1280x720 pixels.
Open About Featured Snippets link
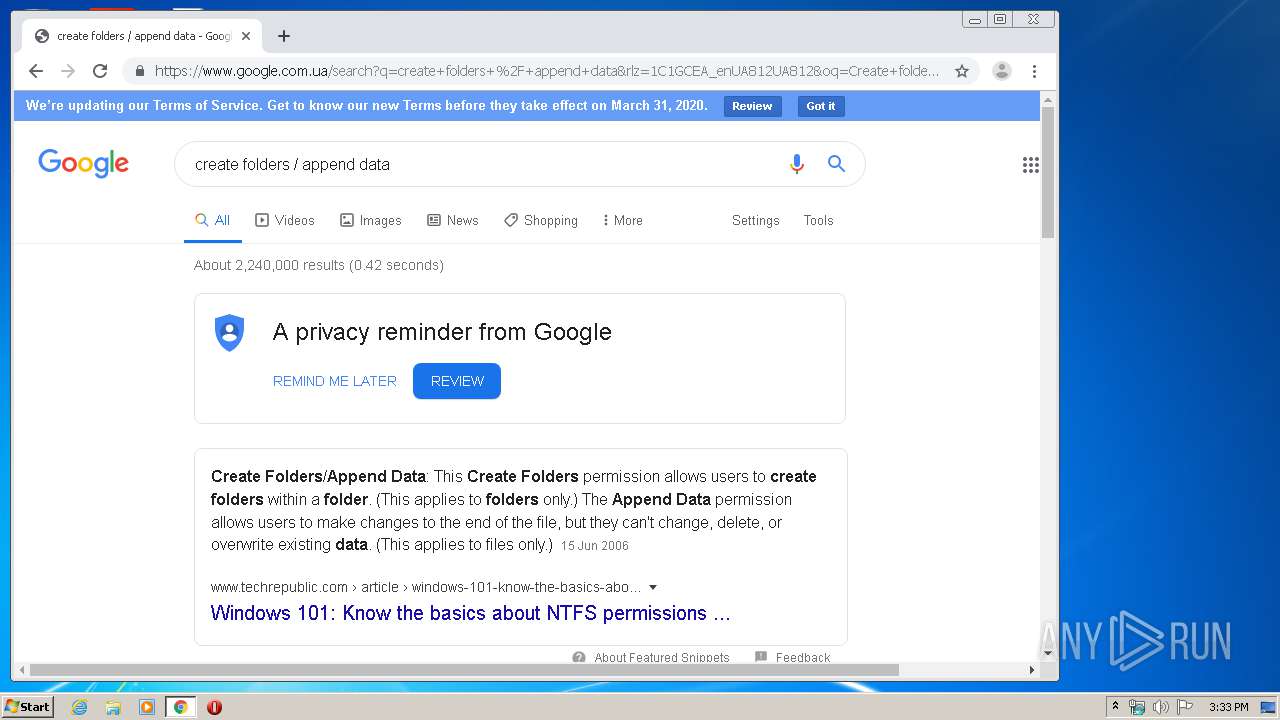pyautogui.click(x=661, y=657)
